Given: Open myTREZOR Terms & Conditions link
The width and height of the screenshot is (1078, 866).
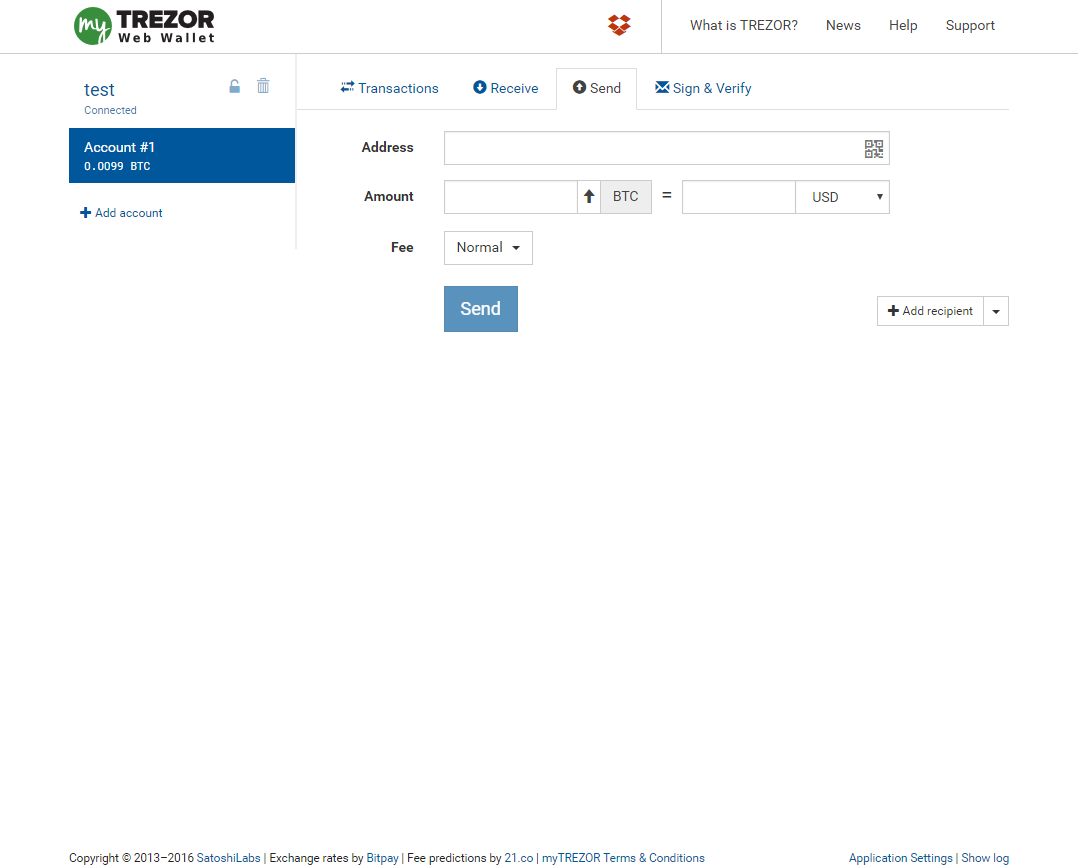Looking at the screenshot, I should click(623, 858).
